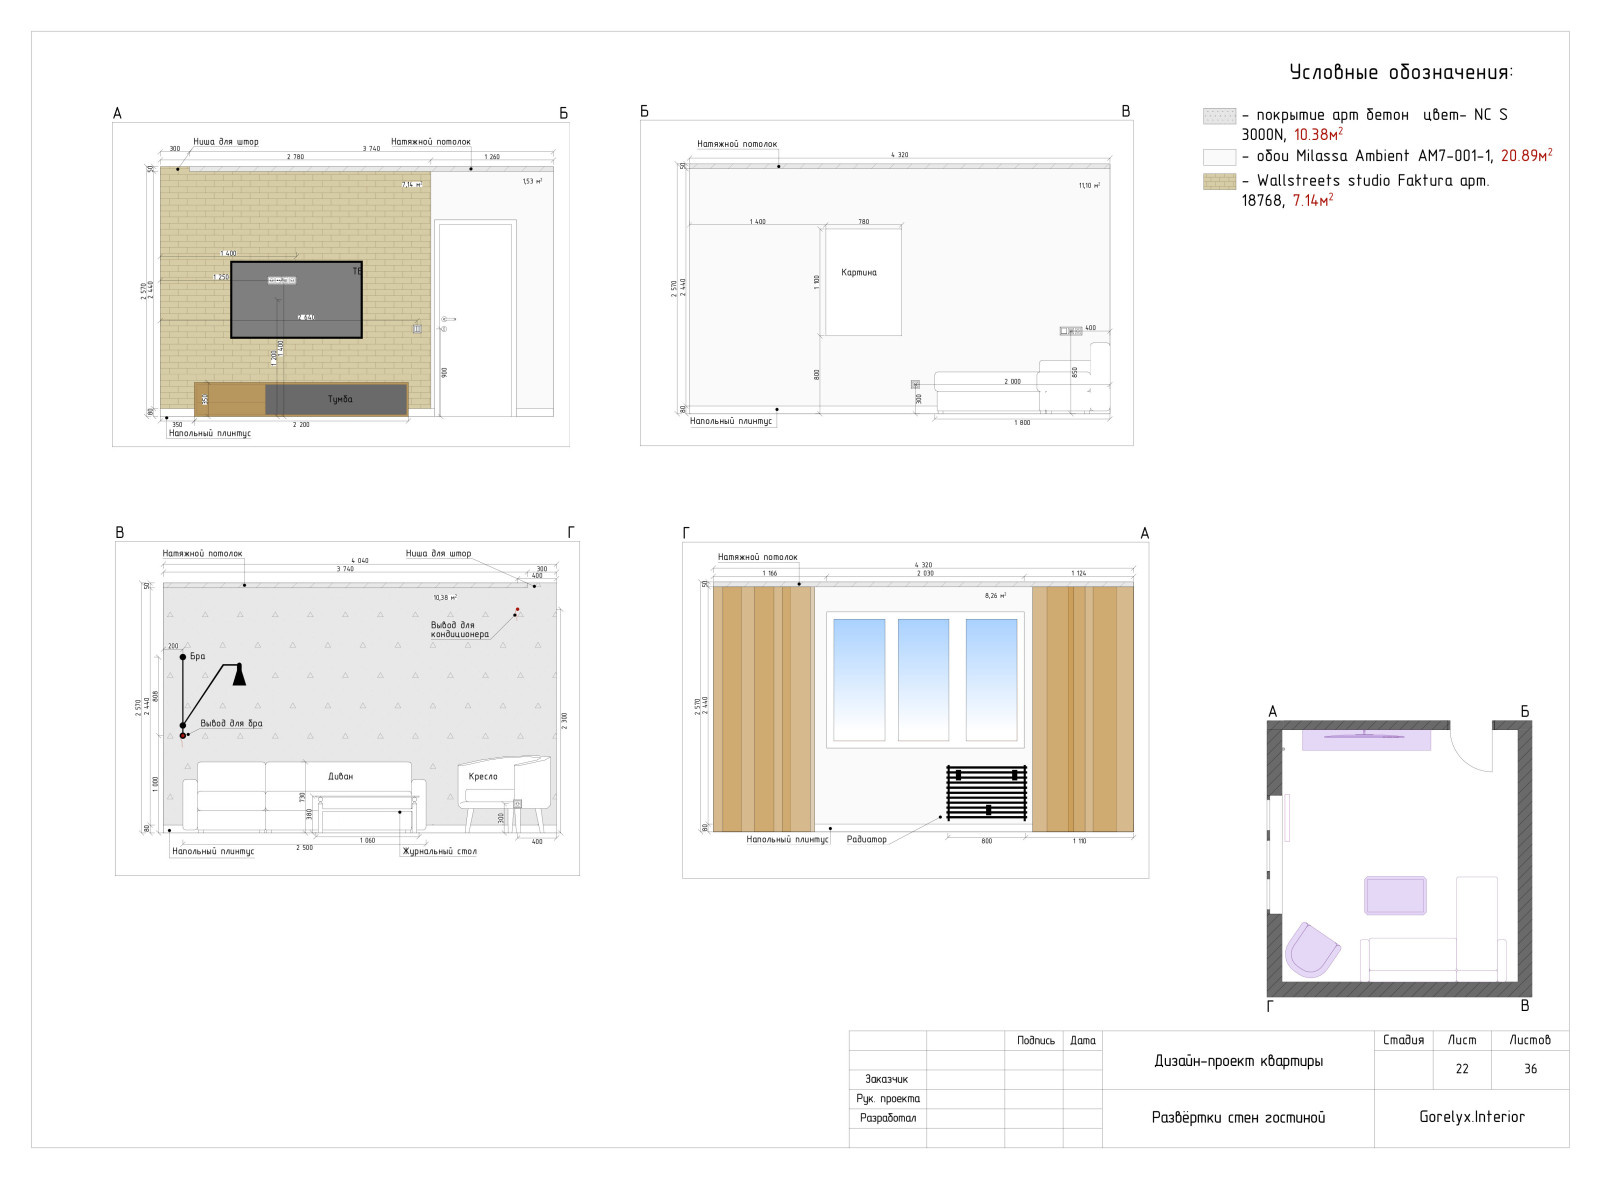The height and width of the screenshot is (1180, 1600).
Task: Click the sheet number '22'
Action: (x=1462, y=1069)
